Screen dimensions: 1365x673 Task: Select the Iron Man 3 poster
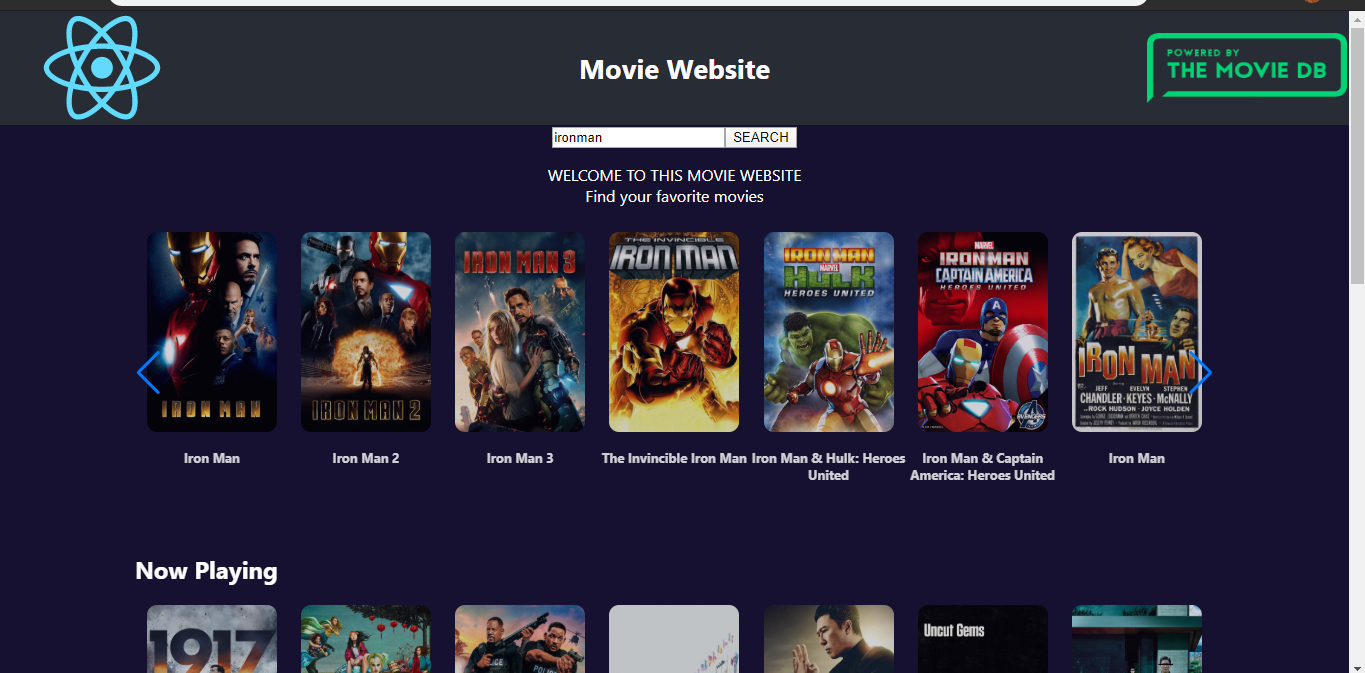tap(520, 332)
